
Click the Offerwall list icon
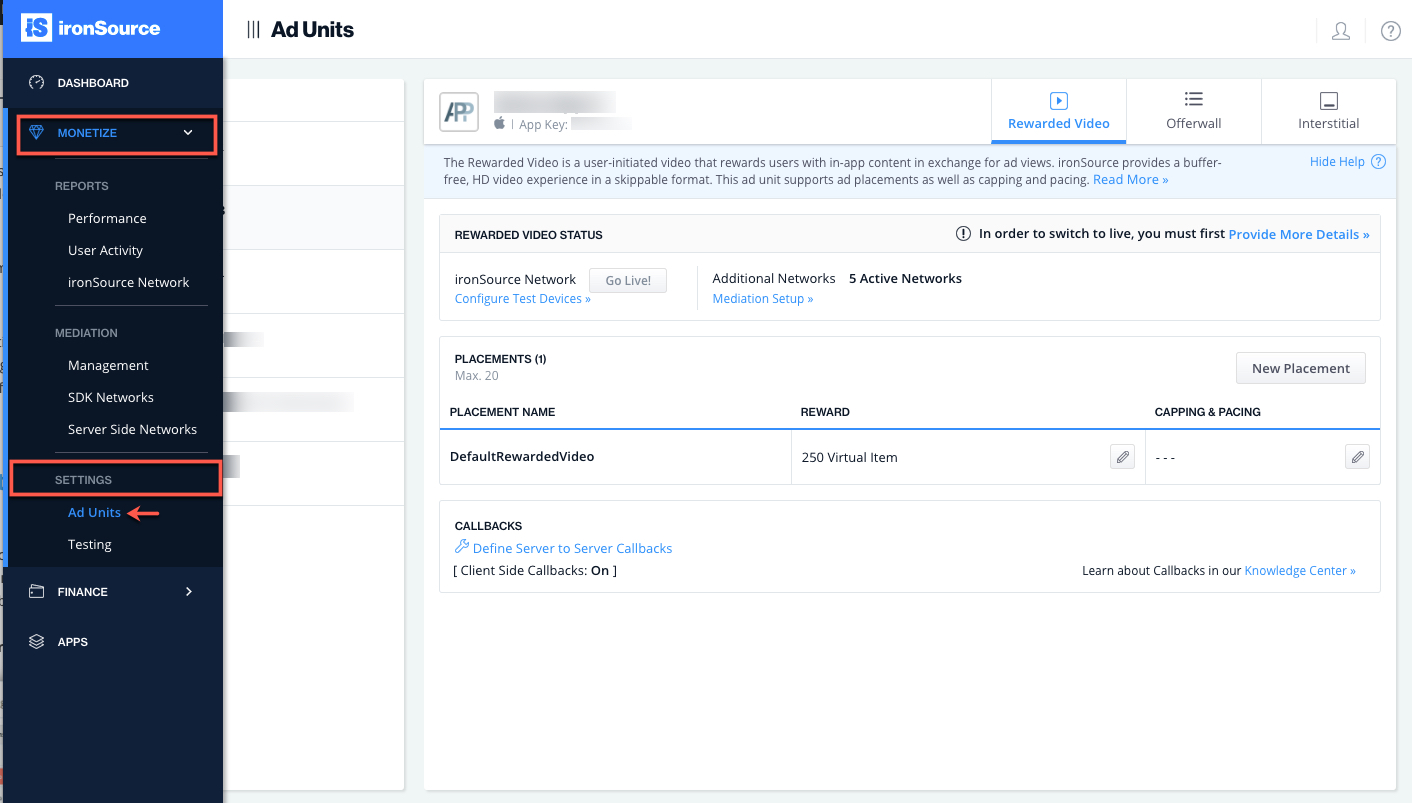click(x=1193, y=99)
